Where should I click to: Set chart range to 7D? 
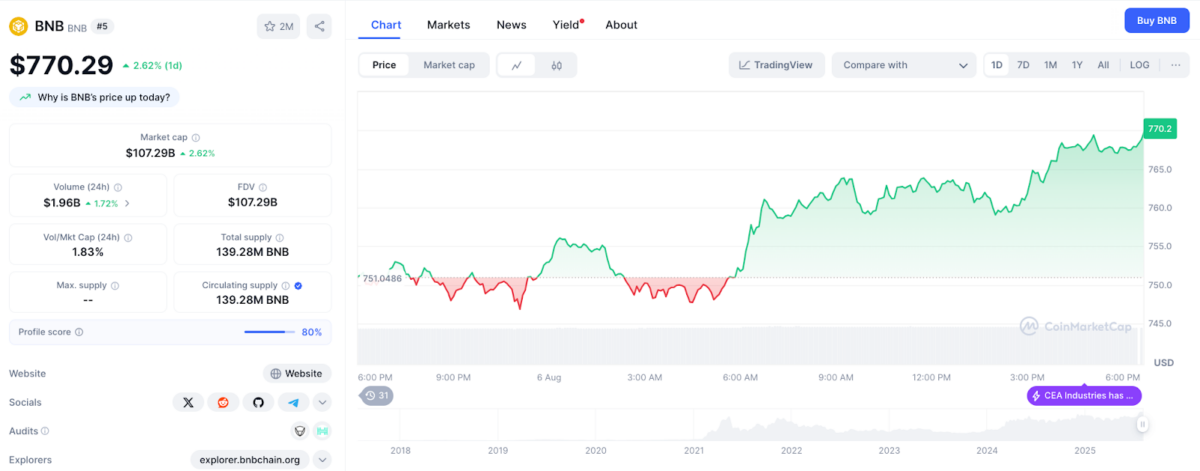pyautogui.click(x=1023, y=65)
